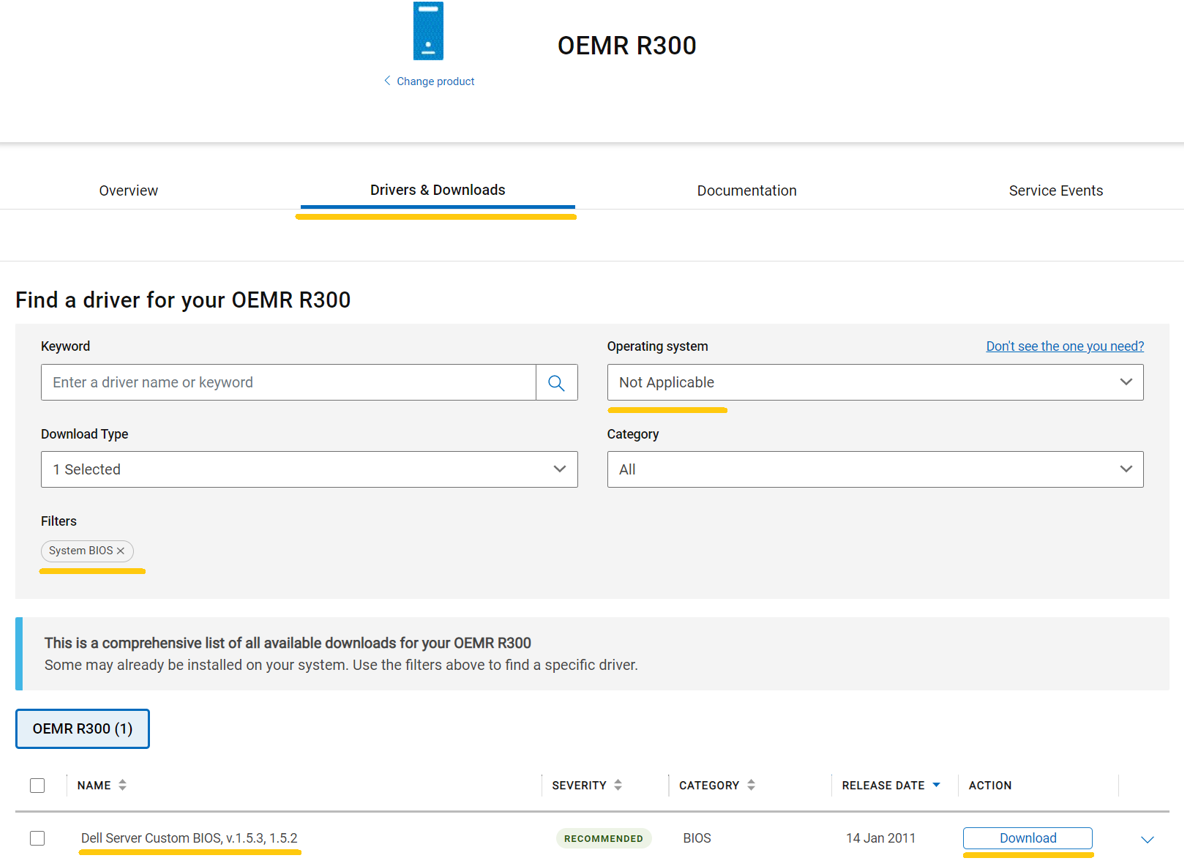The height and width of the screenshot is (862, 1184).
Task: Switch to the Overview tab
Action: click(x=128, y=190)
